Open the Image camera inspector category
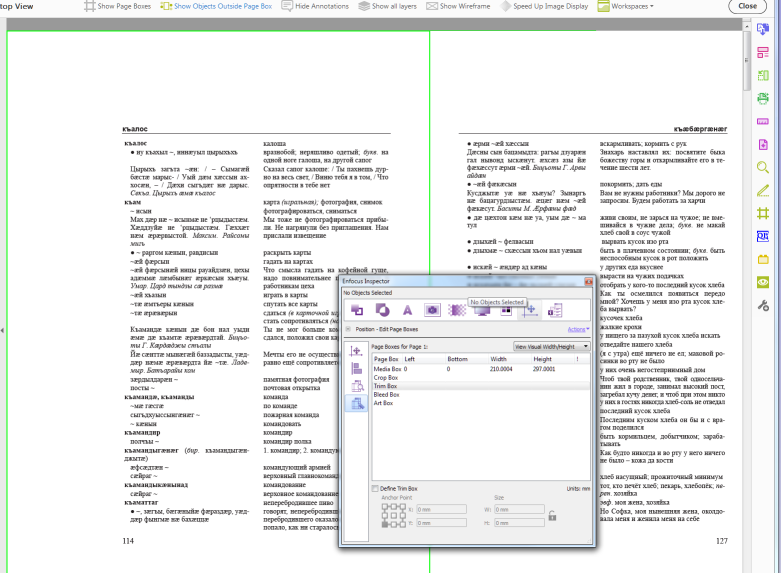 (432, 310)
